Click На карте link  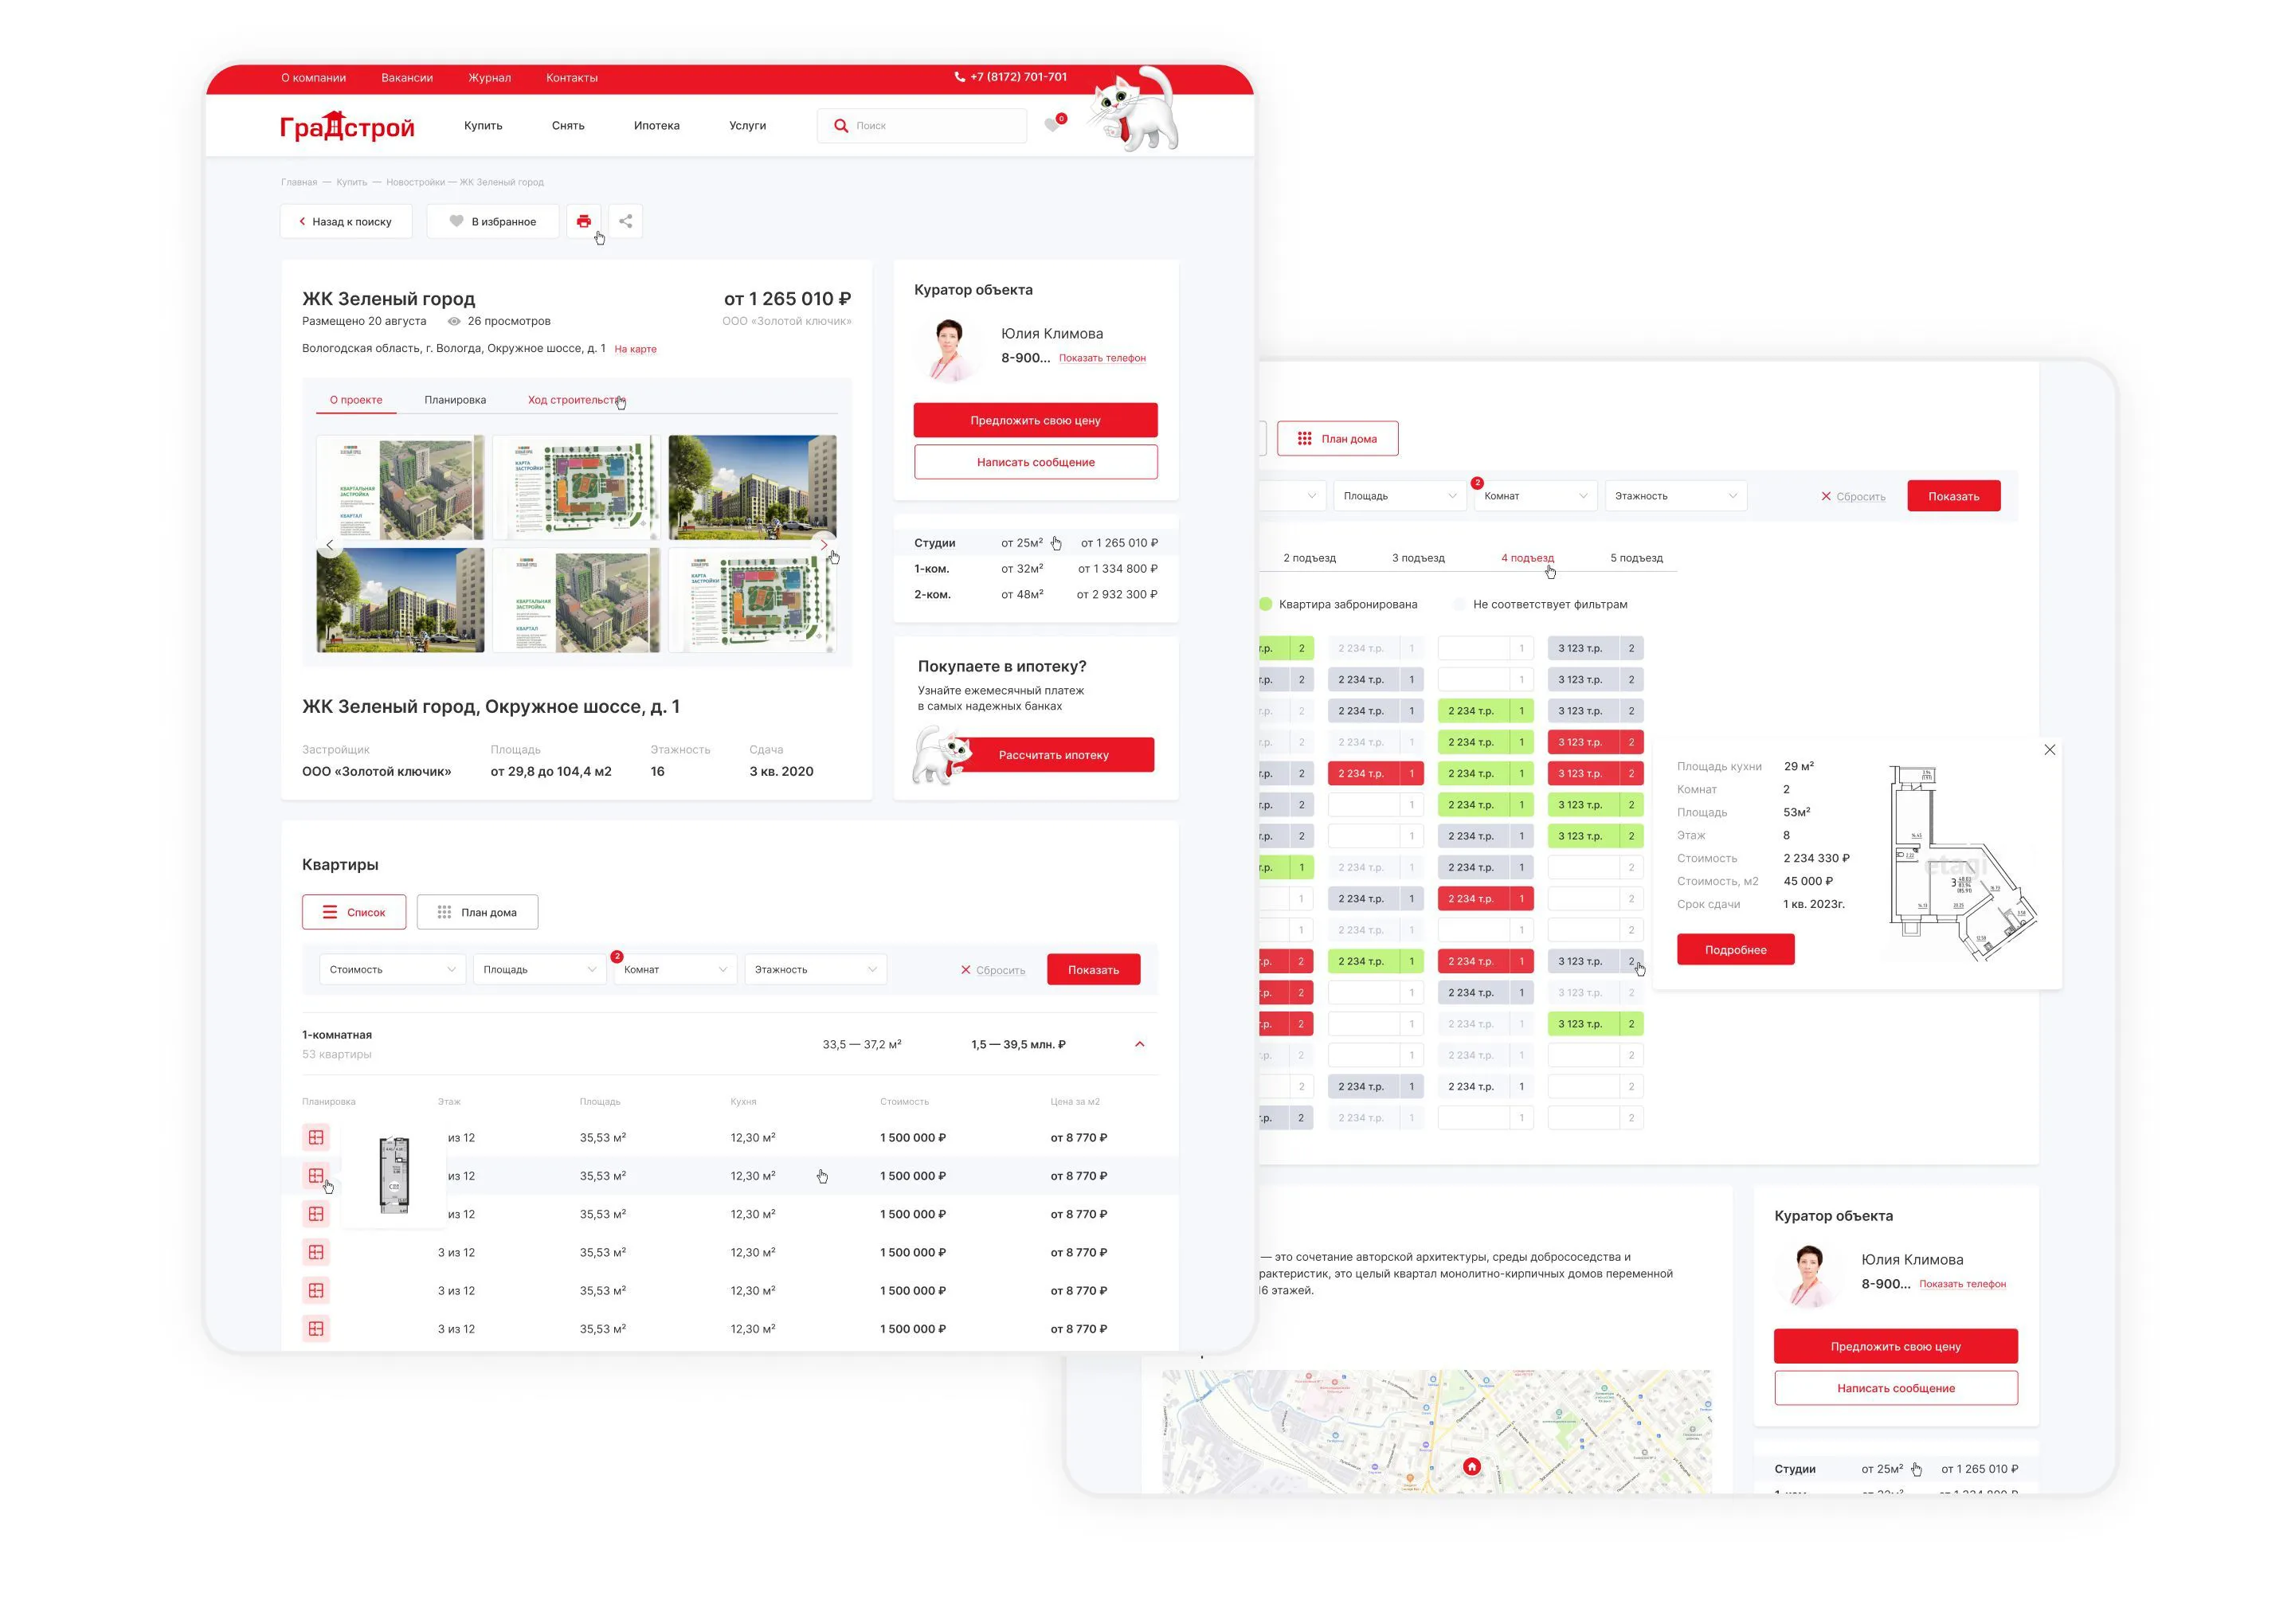coord(635,349)
